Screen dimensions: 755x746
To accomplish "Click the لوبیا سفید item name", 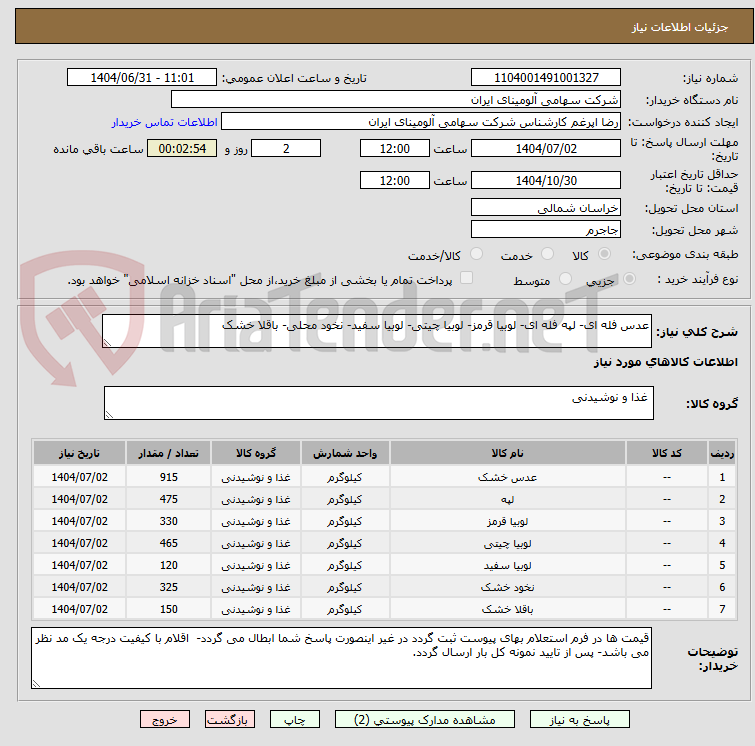I will 508,566.
